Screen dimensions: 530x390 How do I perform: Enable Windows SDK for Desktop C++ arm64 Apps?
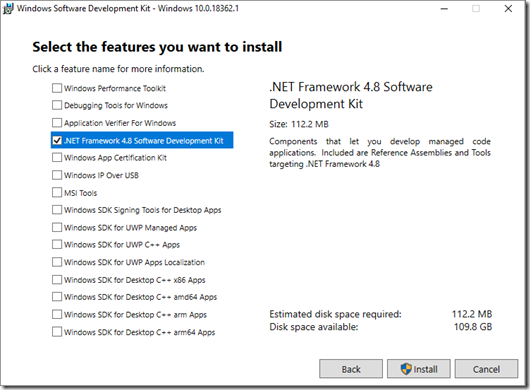(57, 332)
